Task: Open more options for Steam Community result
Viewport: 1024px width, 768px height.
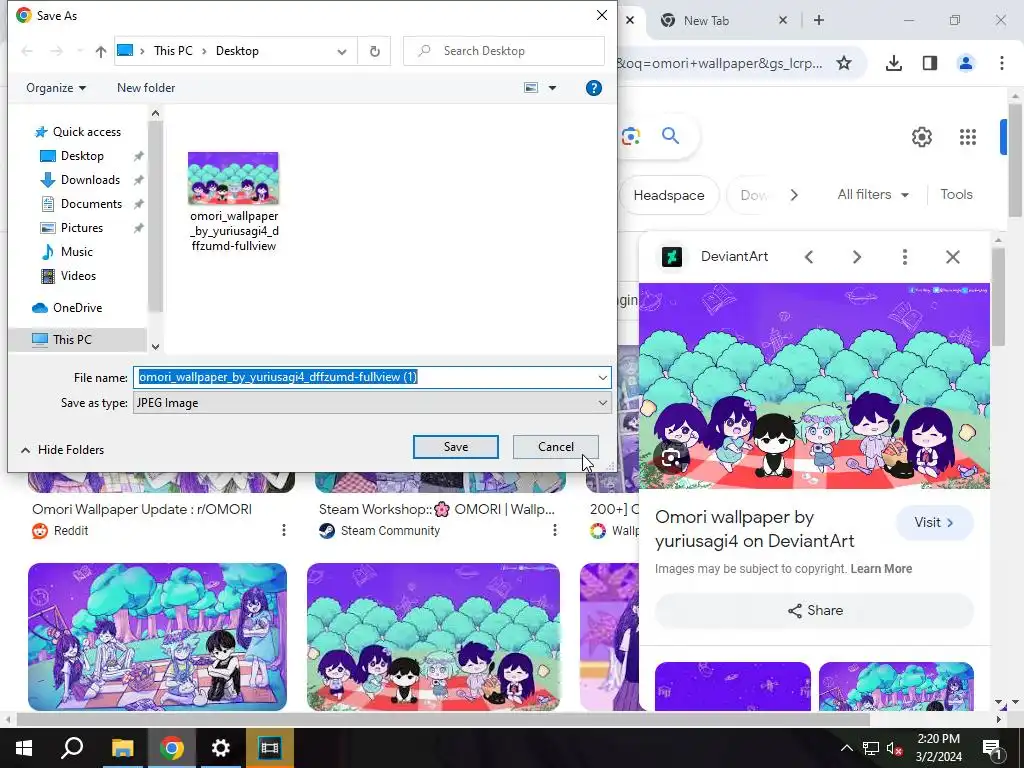Action: click(x=554, y=530)
